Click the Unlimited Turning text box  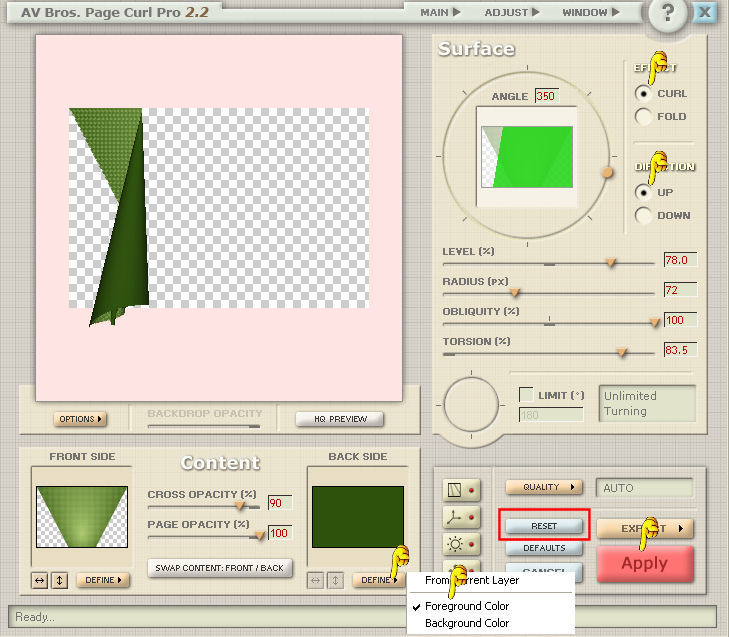pyautogui.click(x=647, y=404)
